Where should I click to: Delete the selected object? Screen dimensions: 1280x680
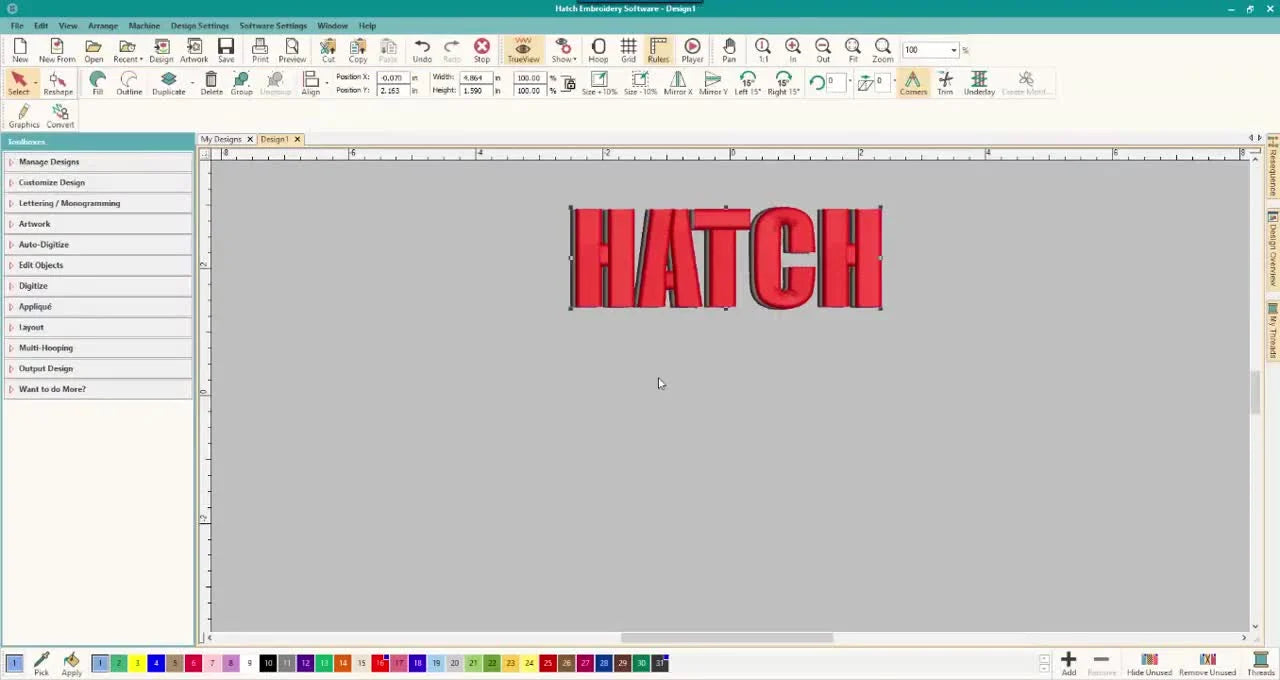[211, 83]
